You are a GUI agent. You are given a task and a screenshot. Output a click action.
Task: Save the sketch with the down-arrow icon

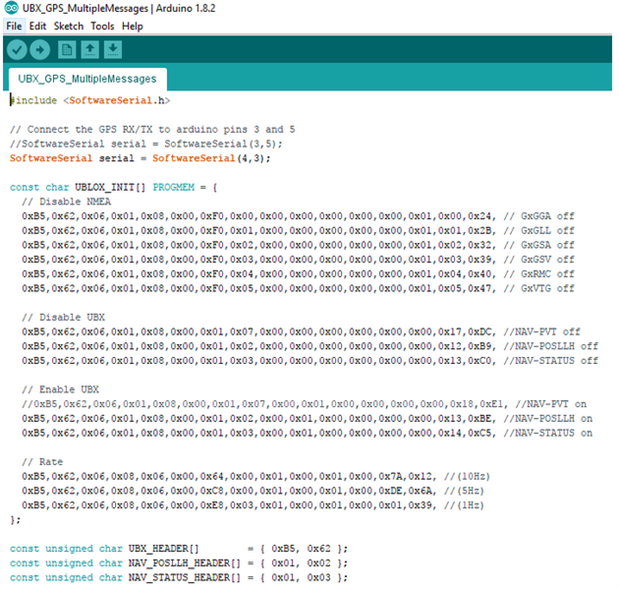112,49
